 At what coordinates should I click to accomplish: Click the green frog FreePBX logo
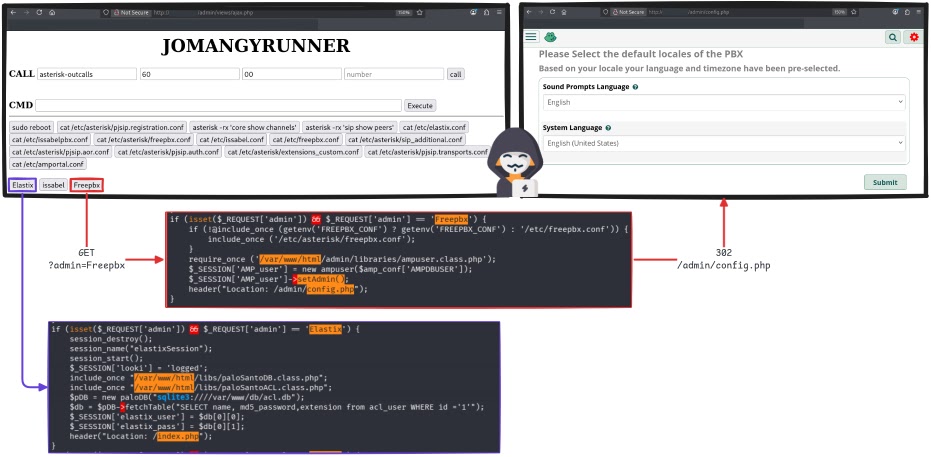coord(550,37)
